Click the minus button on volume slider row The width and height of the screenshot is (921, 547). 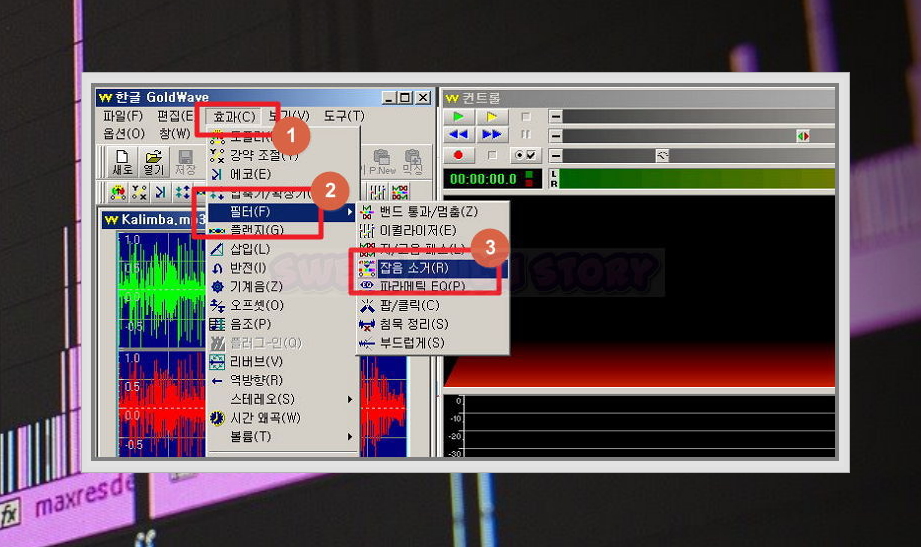(555, 116)
